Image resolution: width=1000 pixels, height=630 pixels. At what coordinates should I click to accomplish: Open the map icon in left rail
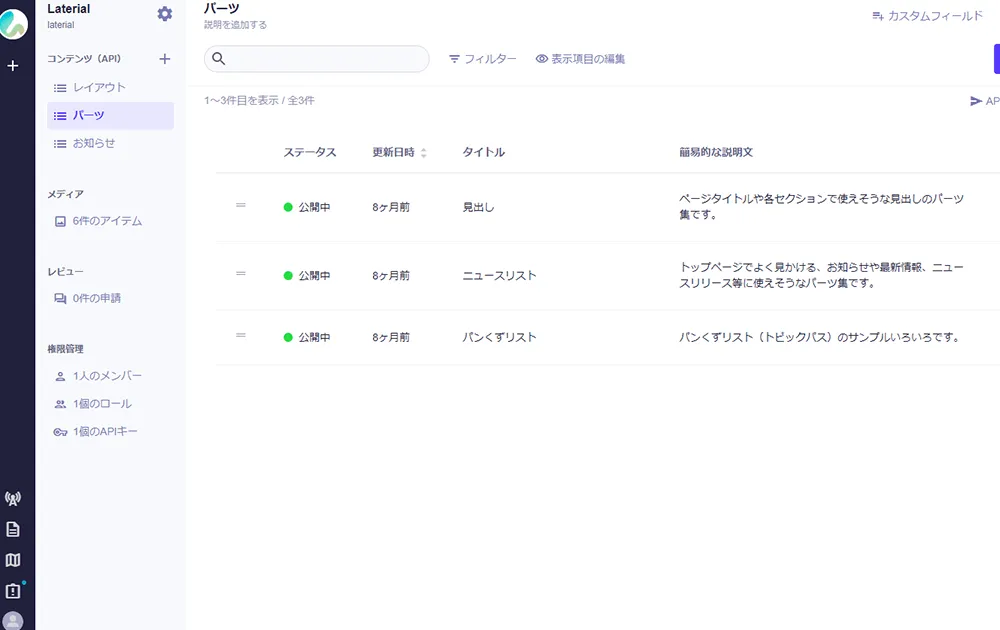[x=13, y=560]
